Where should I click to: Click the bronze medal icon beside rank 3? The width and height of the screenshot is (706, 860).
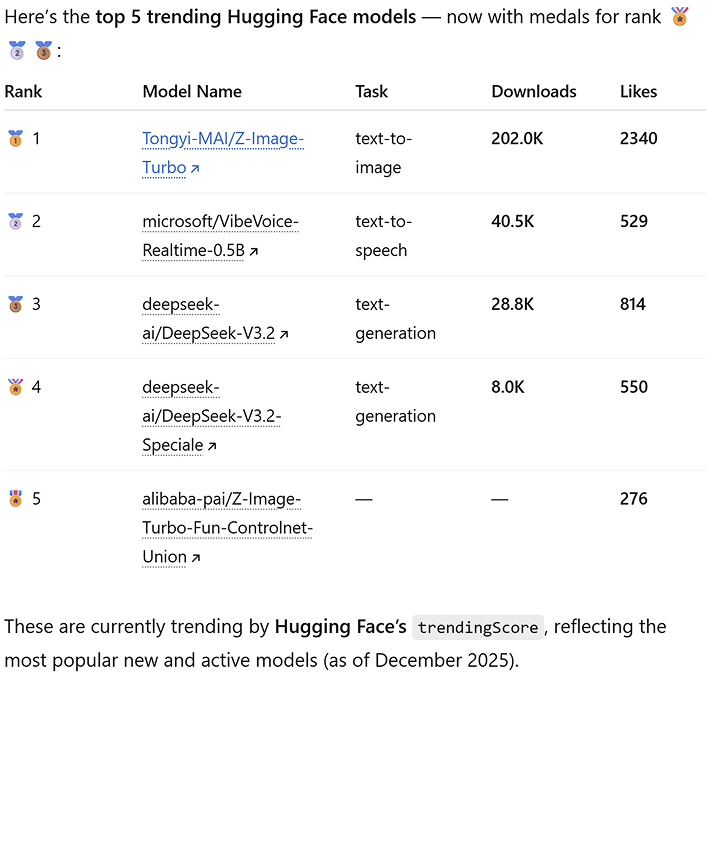(15, 304)
